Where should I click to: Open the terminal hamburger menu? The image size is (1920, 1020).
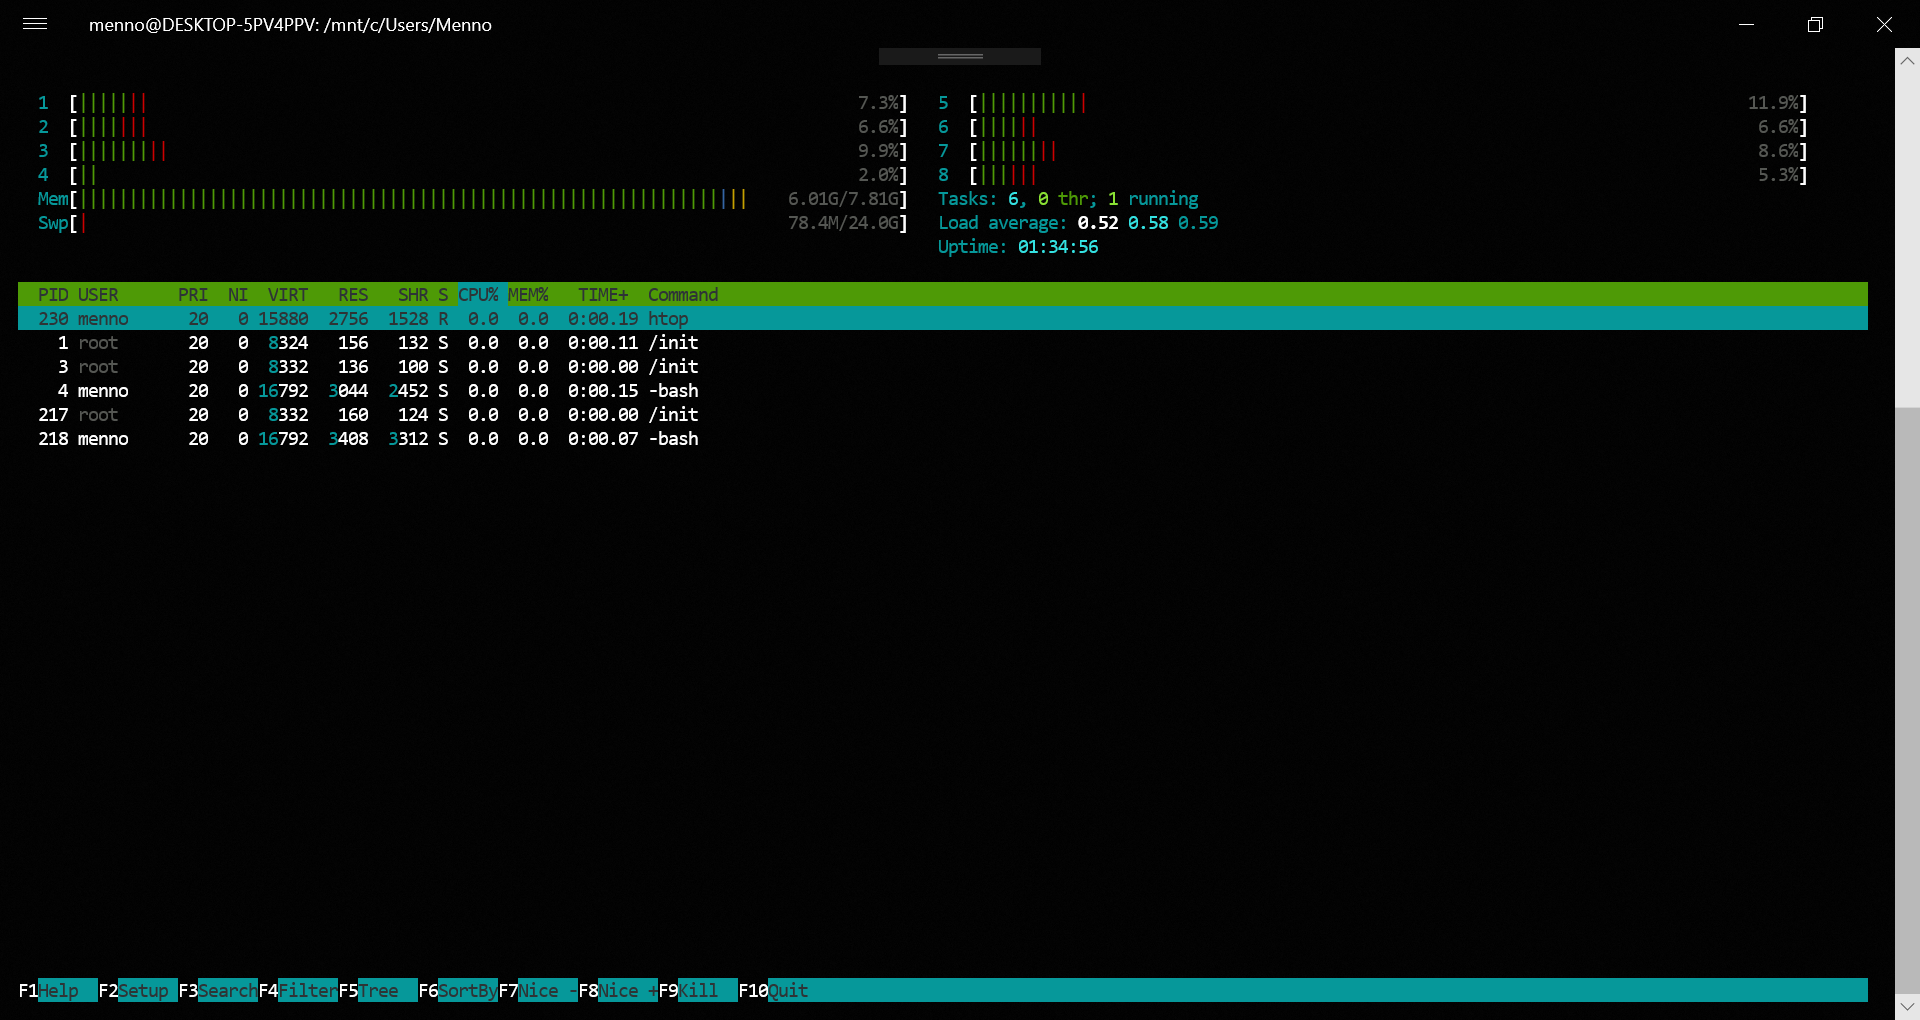[x=34, y=24]
